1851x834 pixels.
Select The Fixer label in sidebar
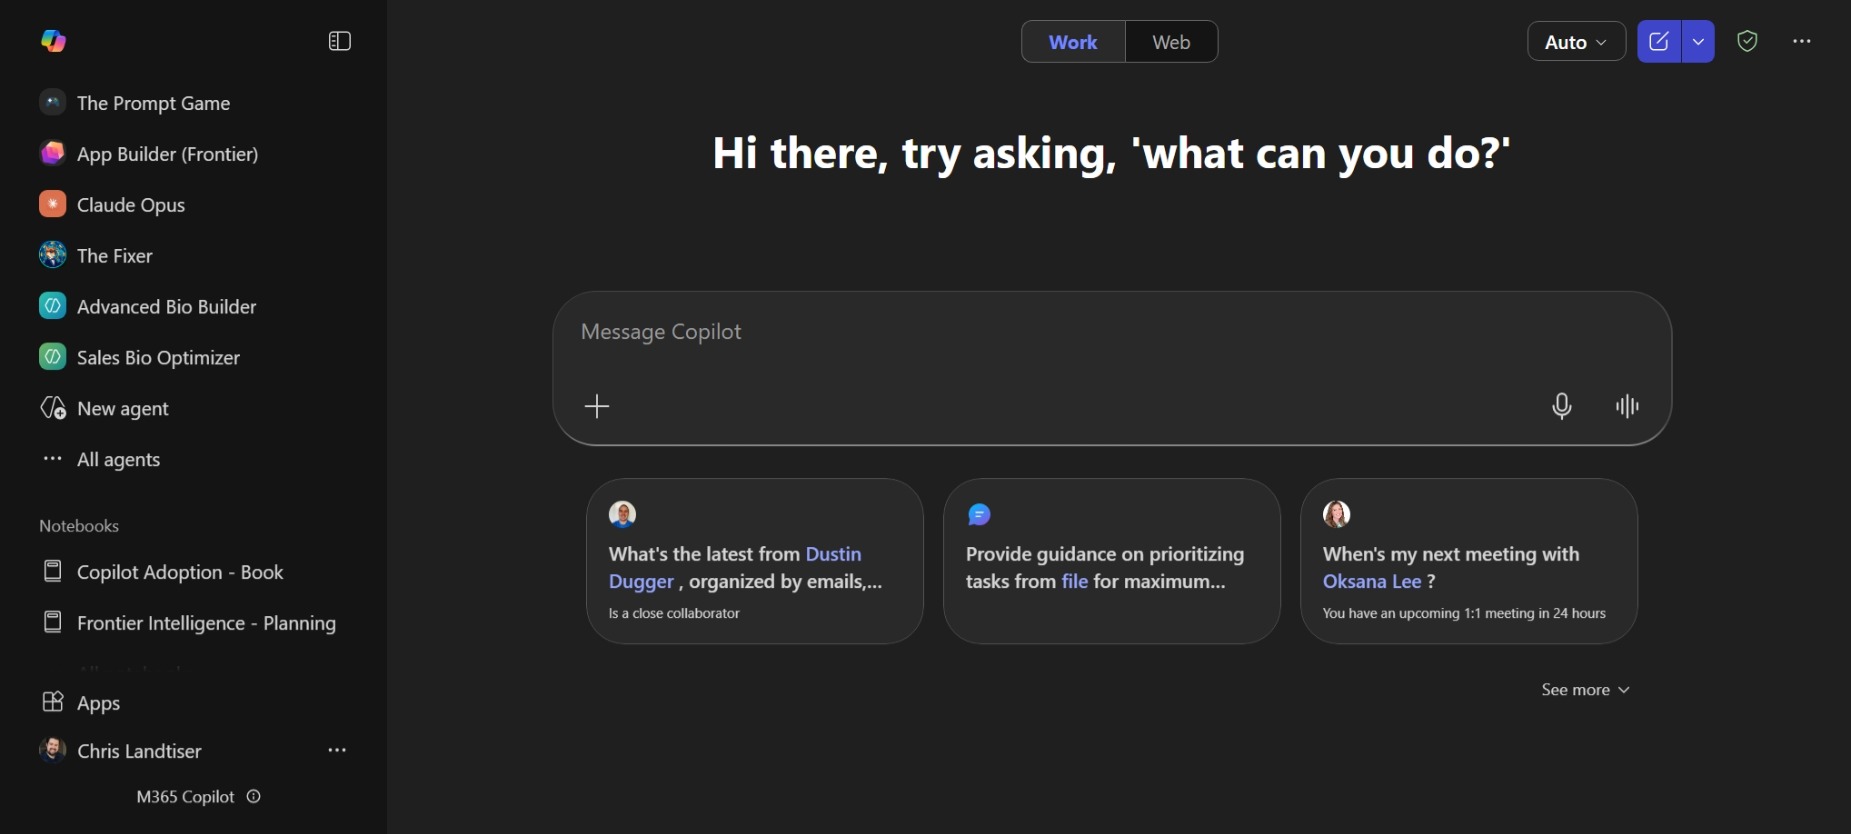[115, 256]
